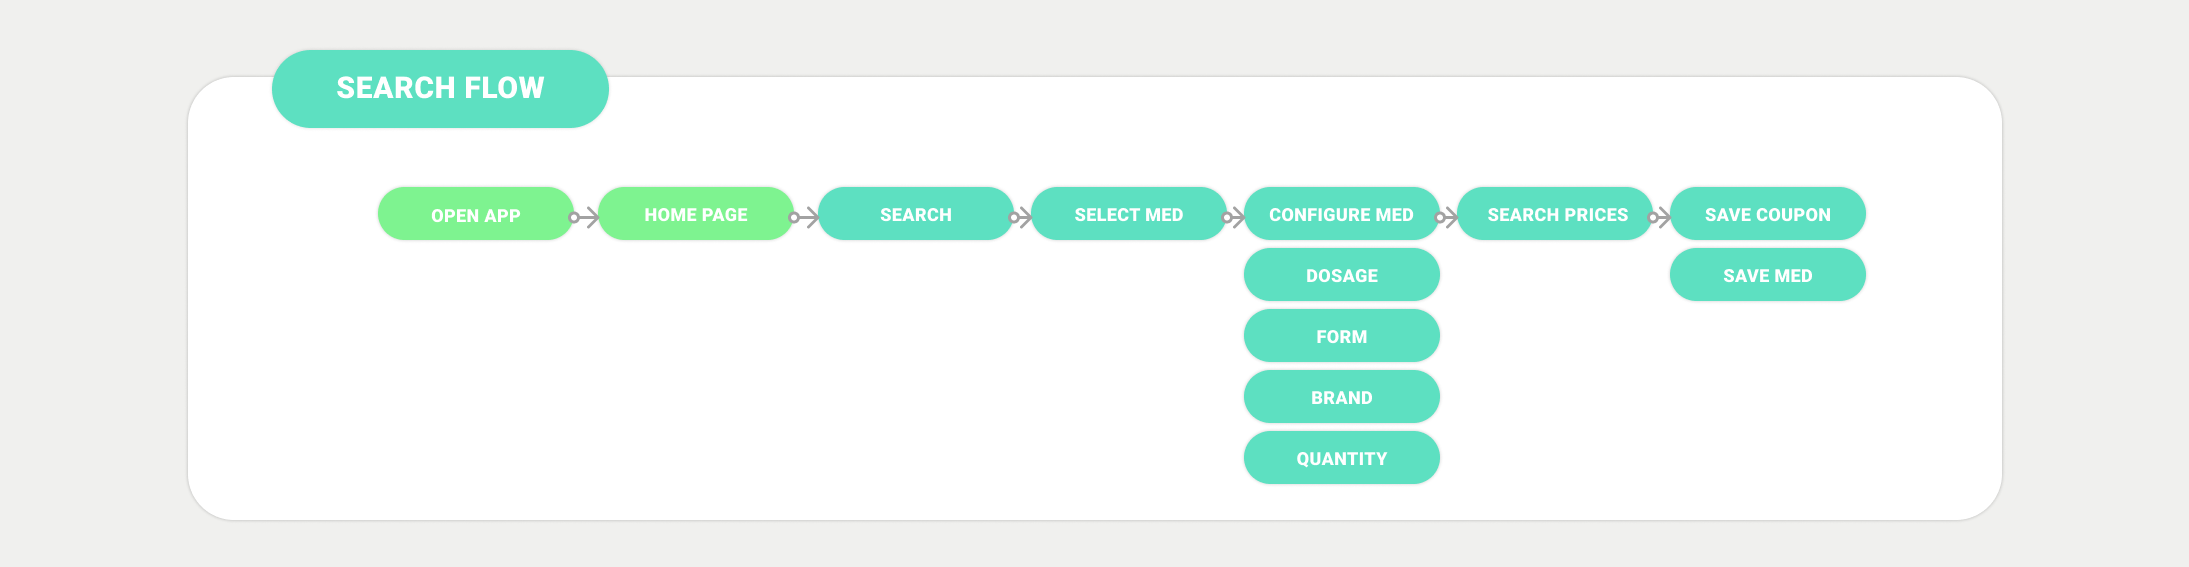Click the SEARCH step node

tap(916, 214)
